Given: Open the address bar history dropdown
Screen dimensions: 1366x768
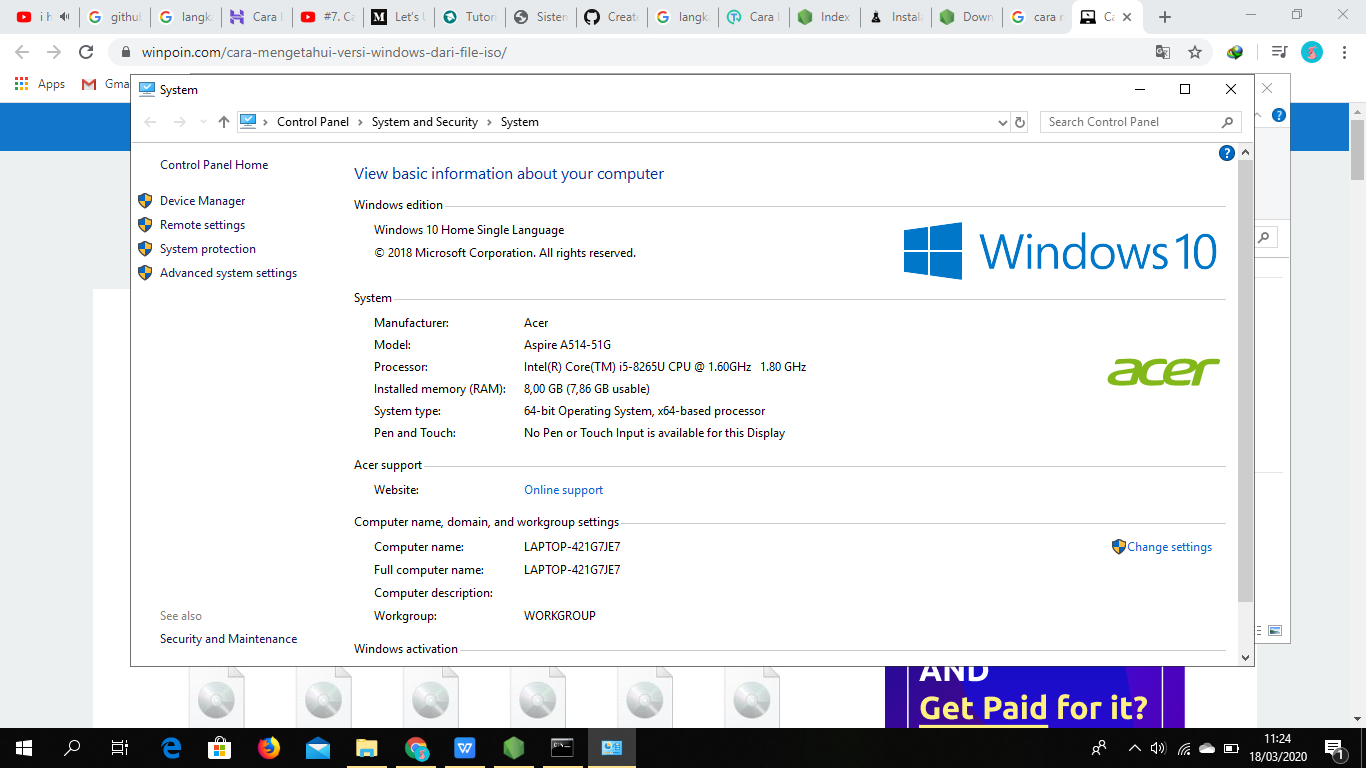Looking at the screenshot, I should click(1003, 122).
